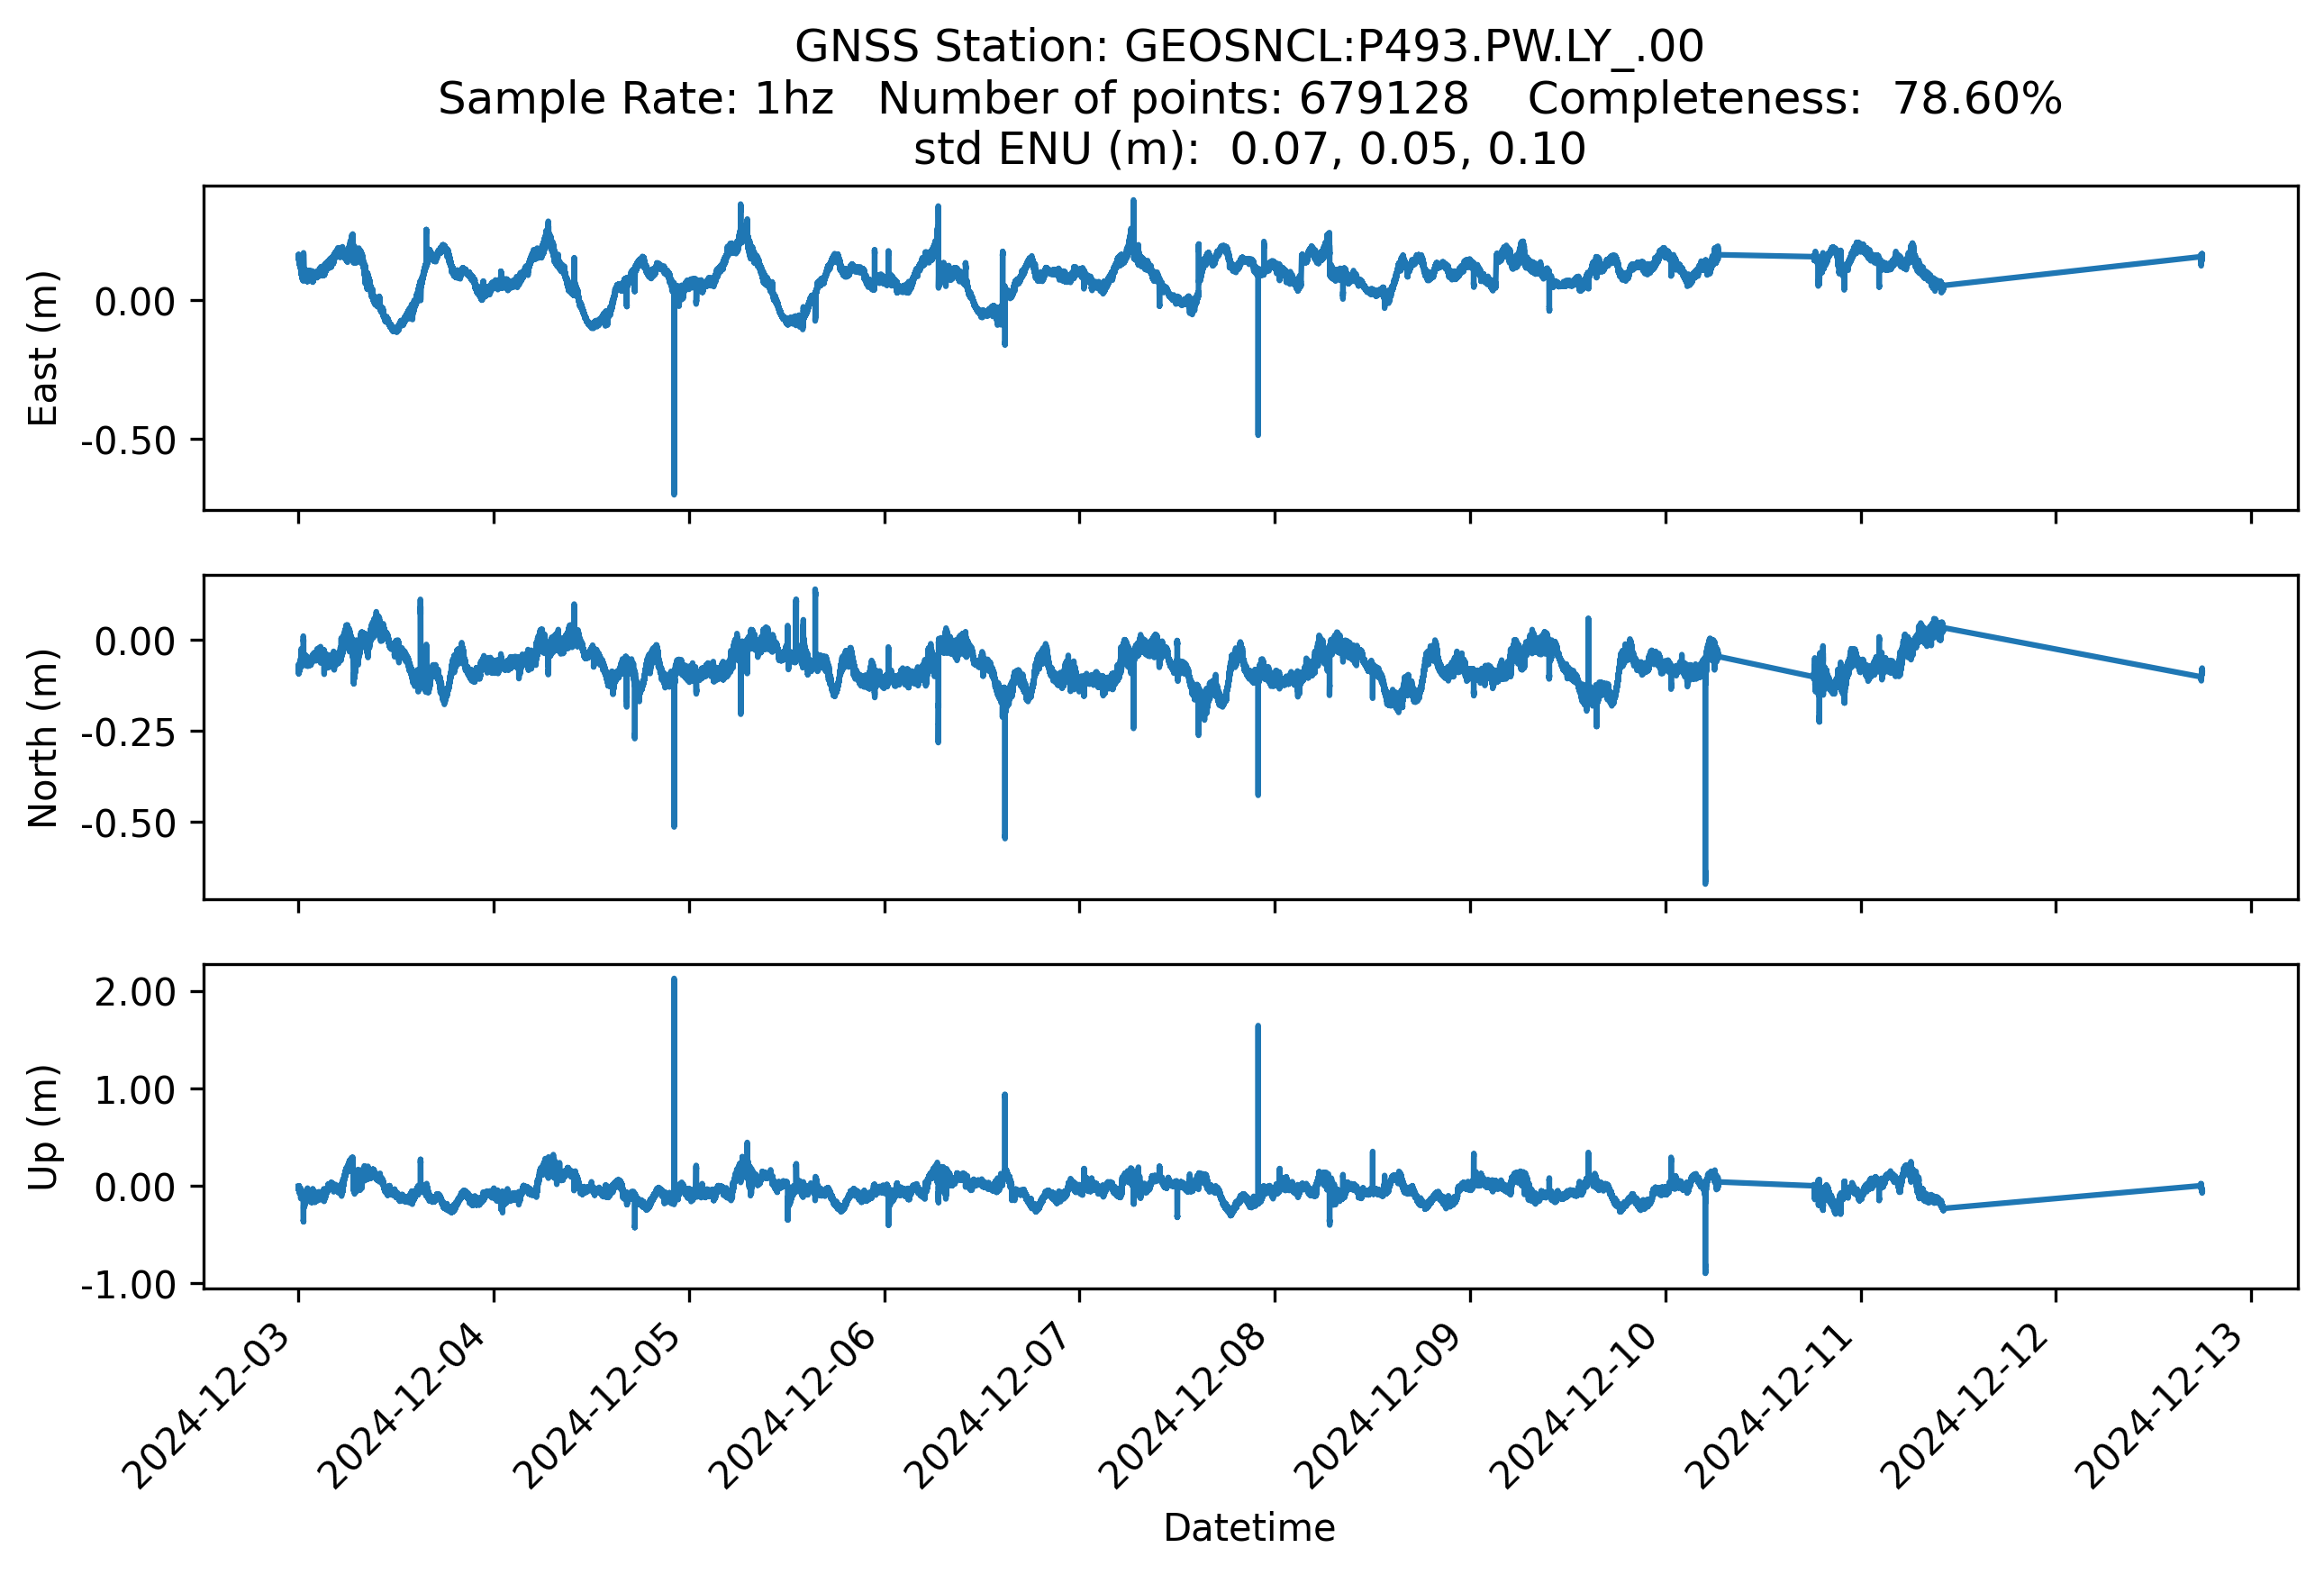Click the std ENU values line
The width and height of the screenshot is (2324, 1575).
[x=1249, y=150]
